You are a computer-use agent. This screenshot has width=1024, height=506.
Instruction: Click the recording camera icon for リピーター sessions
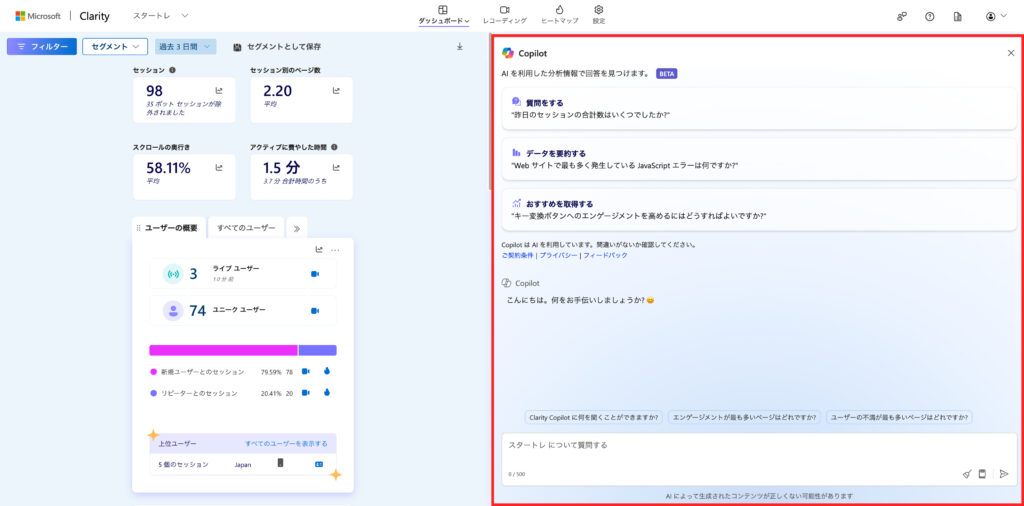click(306, 393)
